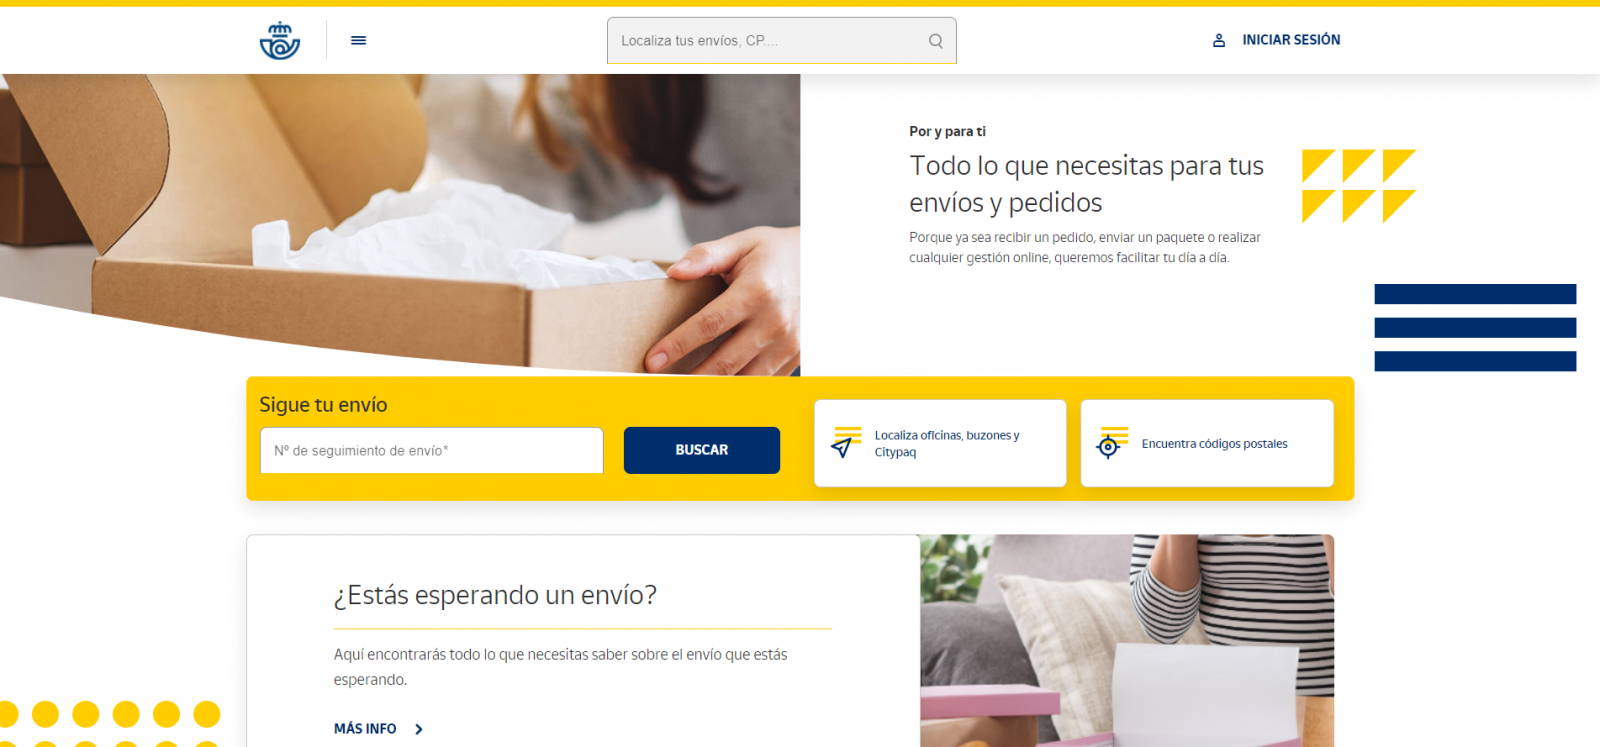
Task: Click INICIAR SESIÓN to log in
Action: [x=1291, y=40]
